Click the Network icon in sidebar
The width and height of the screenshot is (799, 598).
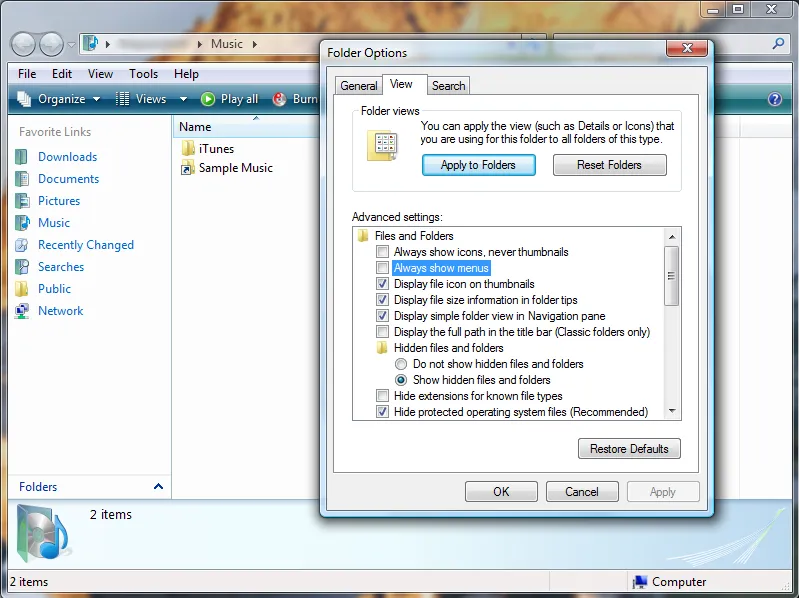22,311
